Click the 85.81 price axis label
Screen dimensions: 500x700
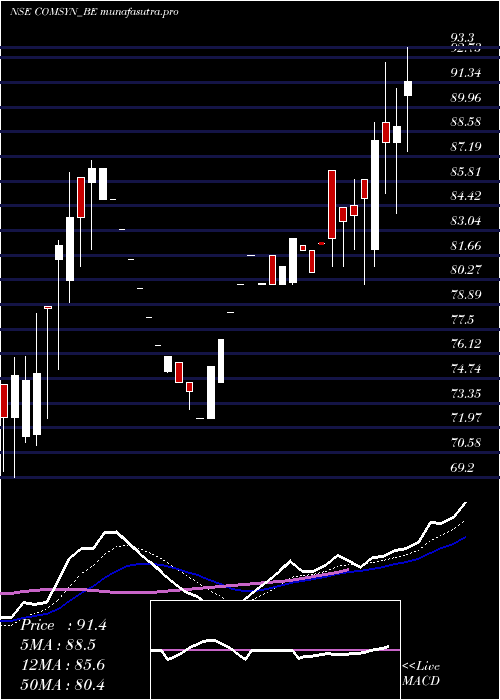(x=466, y=171)
